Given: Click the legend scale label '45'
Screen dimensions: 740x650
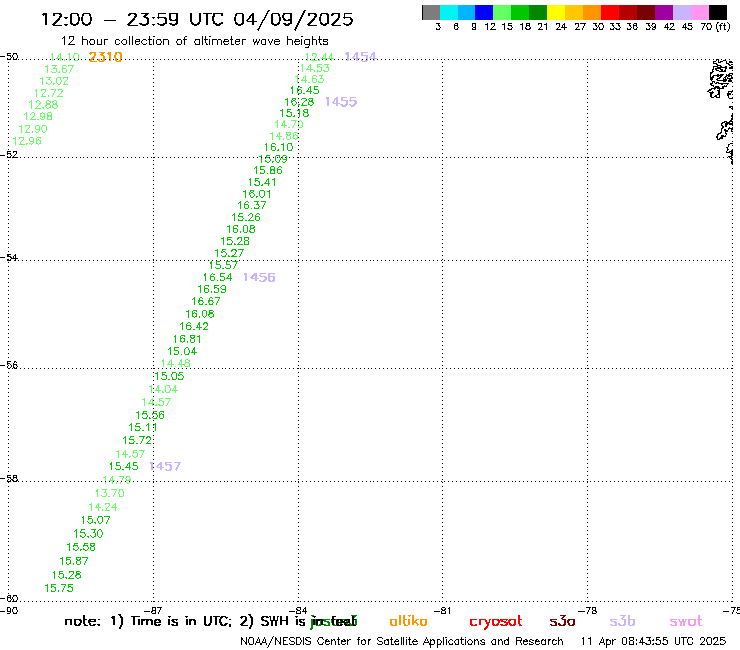Looking at the screenshot, I should 687,27.
